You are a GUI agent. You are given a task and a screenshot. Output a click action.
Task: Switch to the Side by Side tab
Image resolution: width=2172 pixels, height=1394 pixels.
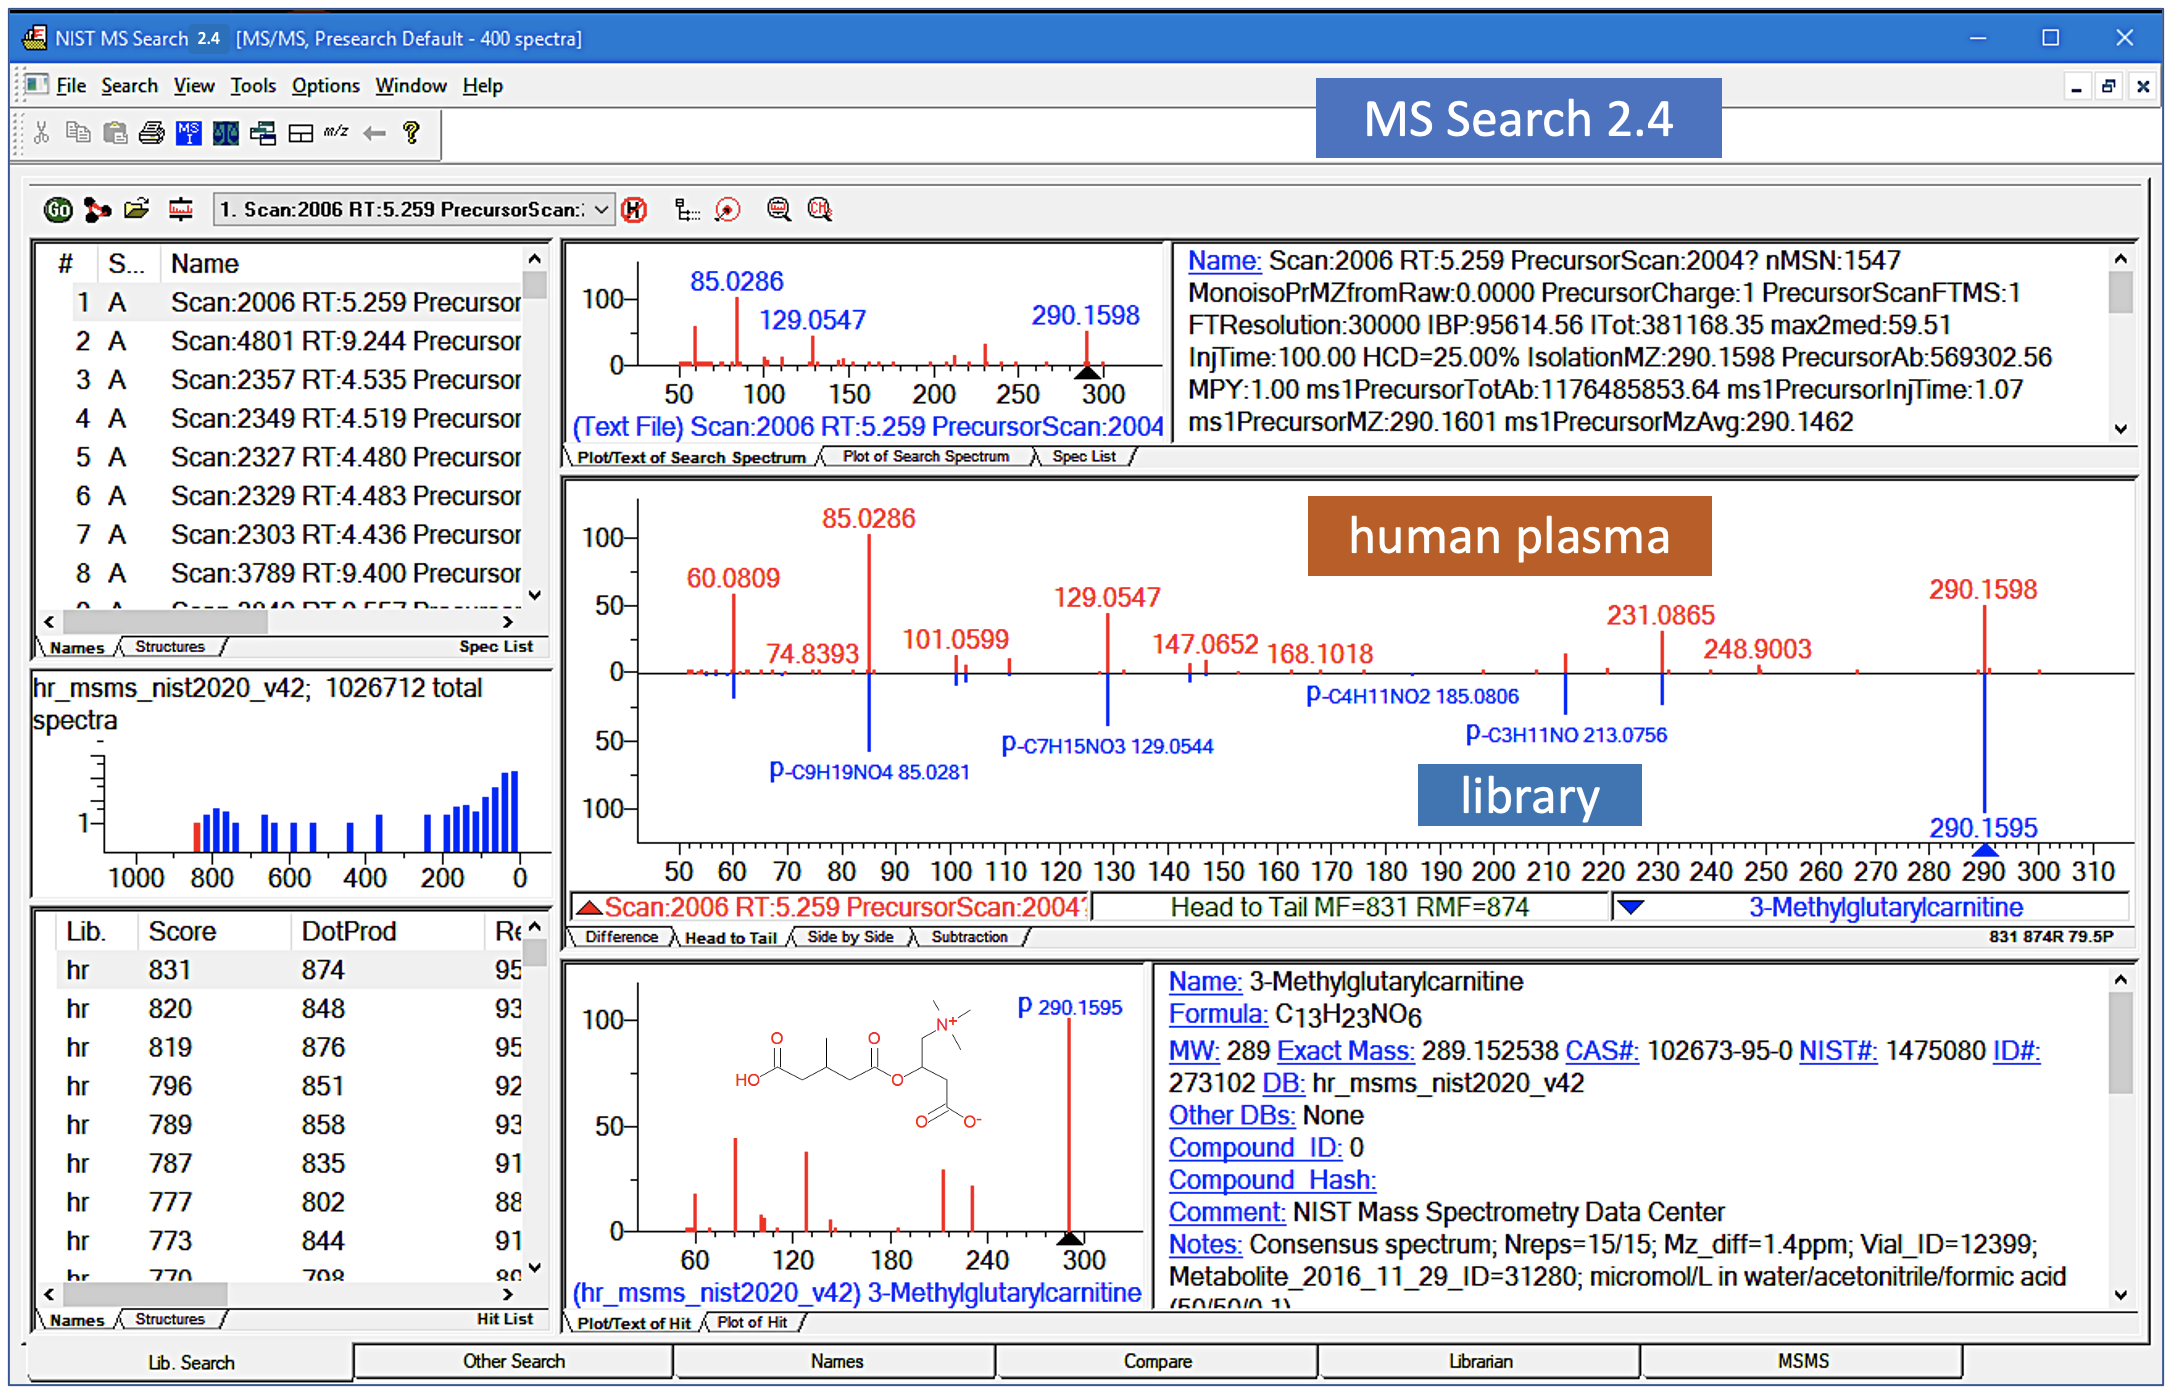tap(850, 937)
